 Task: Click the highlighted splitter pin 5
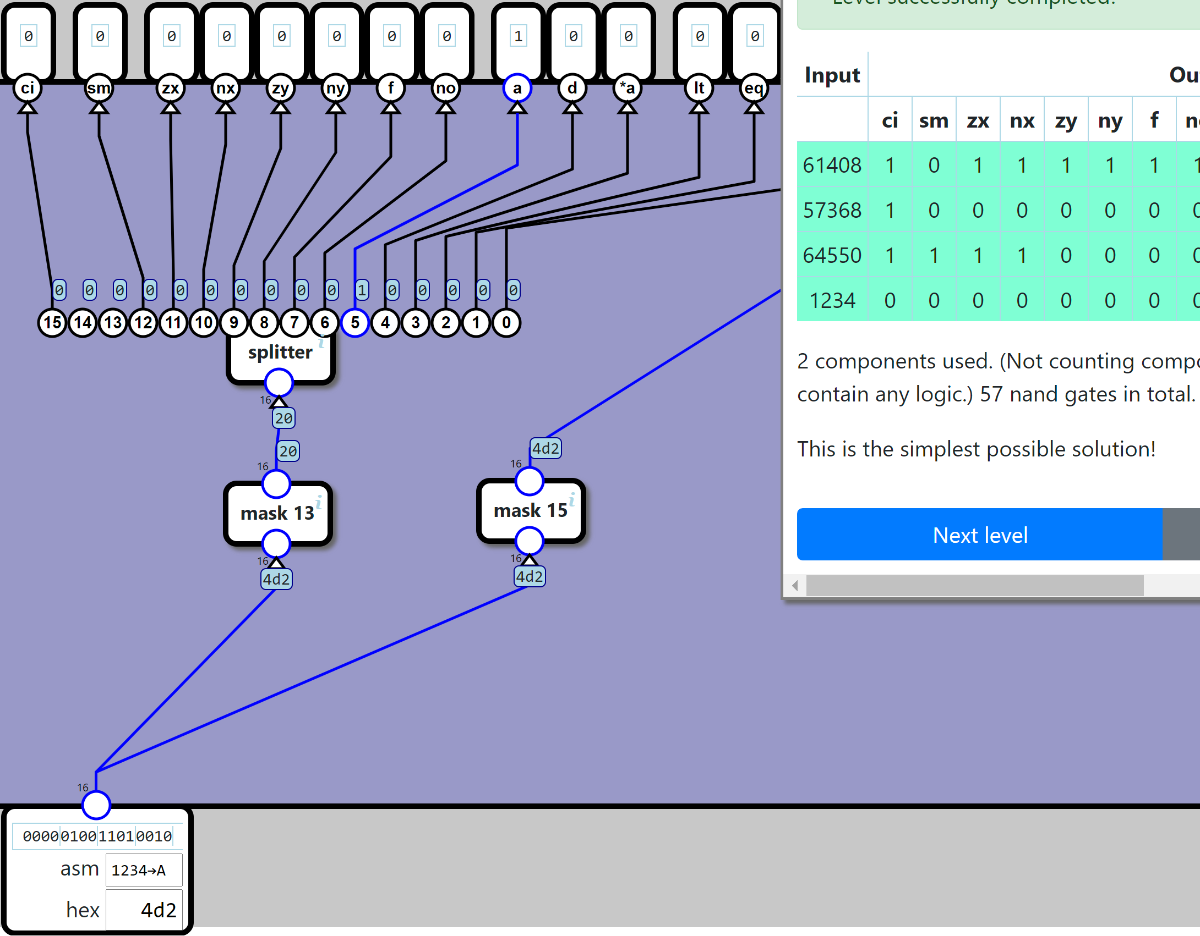pos(355,323)
